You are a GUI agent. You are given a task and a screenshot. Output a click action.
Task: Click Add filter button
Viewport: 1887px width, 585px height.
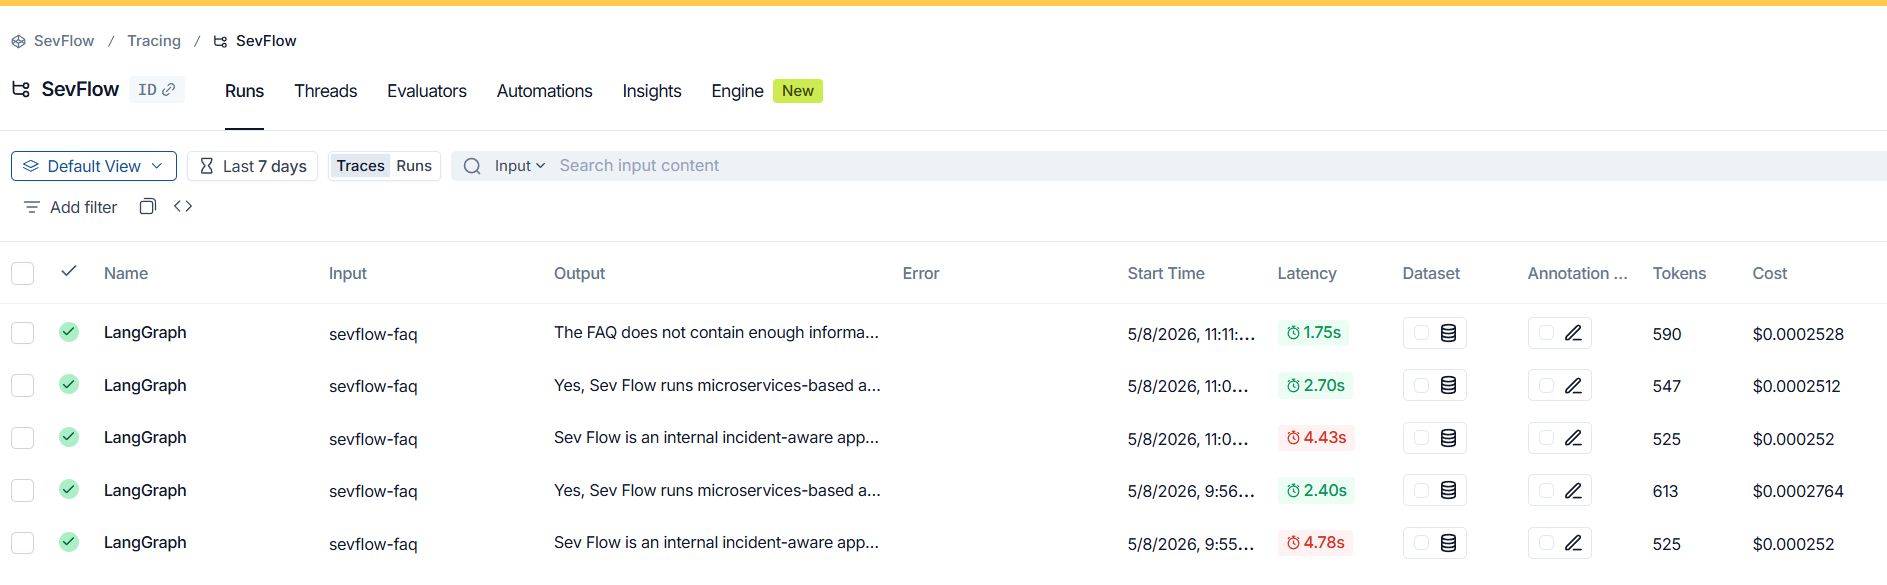tap(70, 207)
